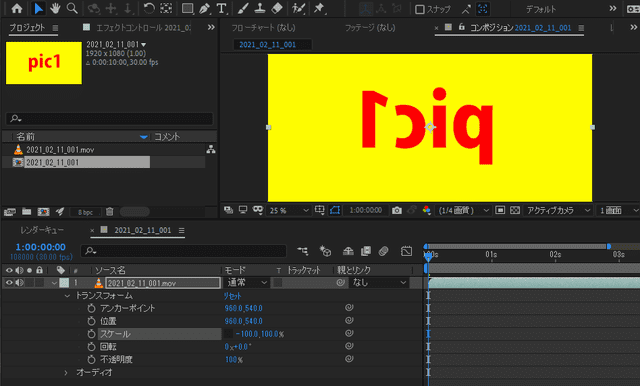
Task: Toggle mask and shape path visibility
Action: (335, 210)
